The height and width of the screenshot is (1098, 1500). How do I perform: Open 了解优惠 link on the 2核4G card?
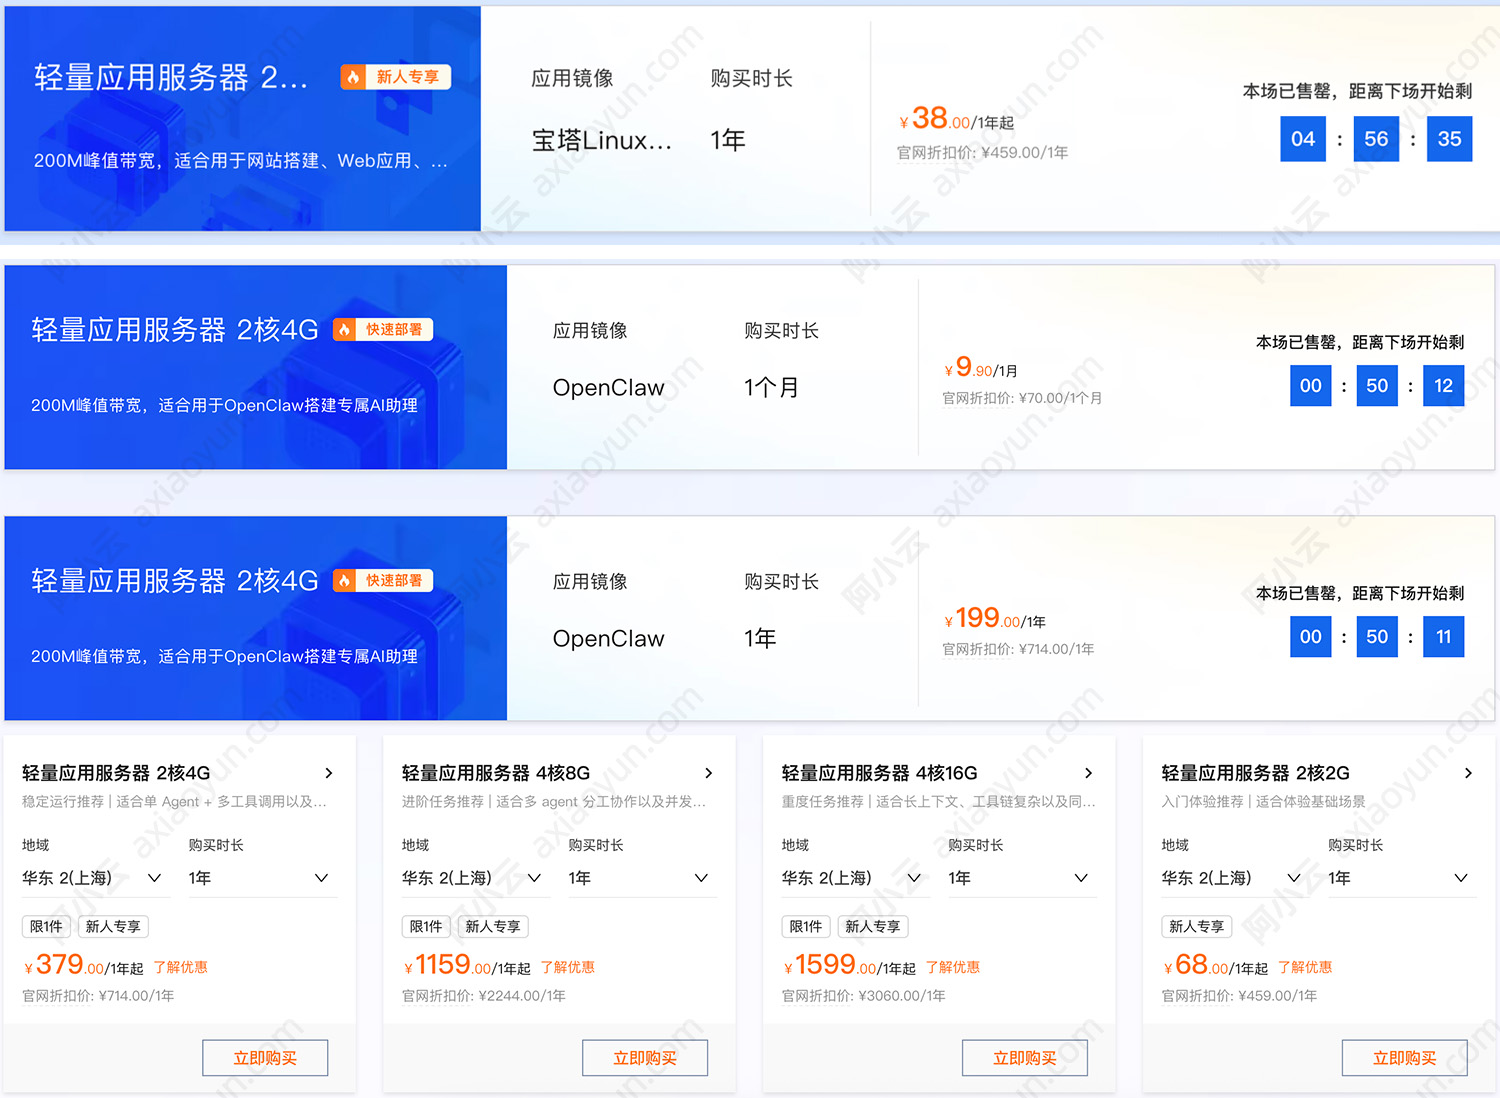pos(182,967)
